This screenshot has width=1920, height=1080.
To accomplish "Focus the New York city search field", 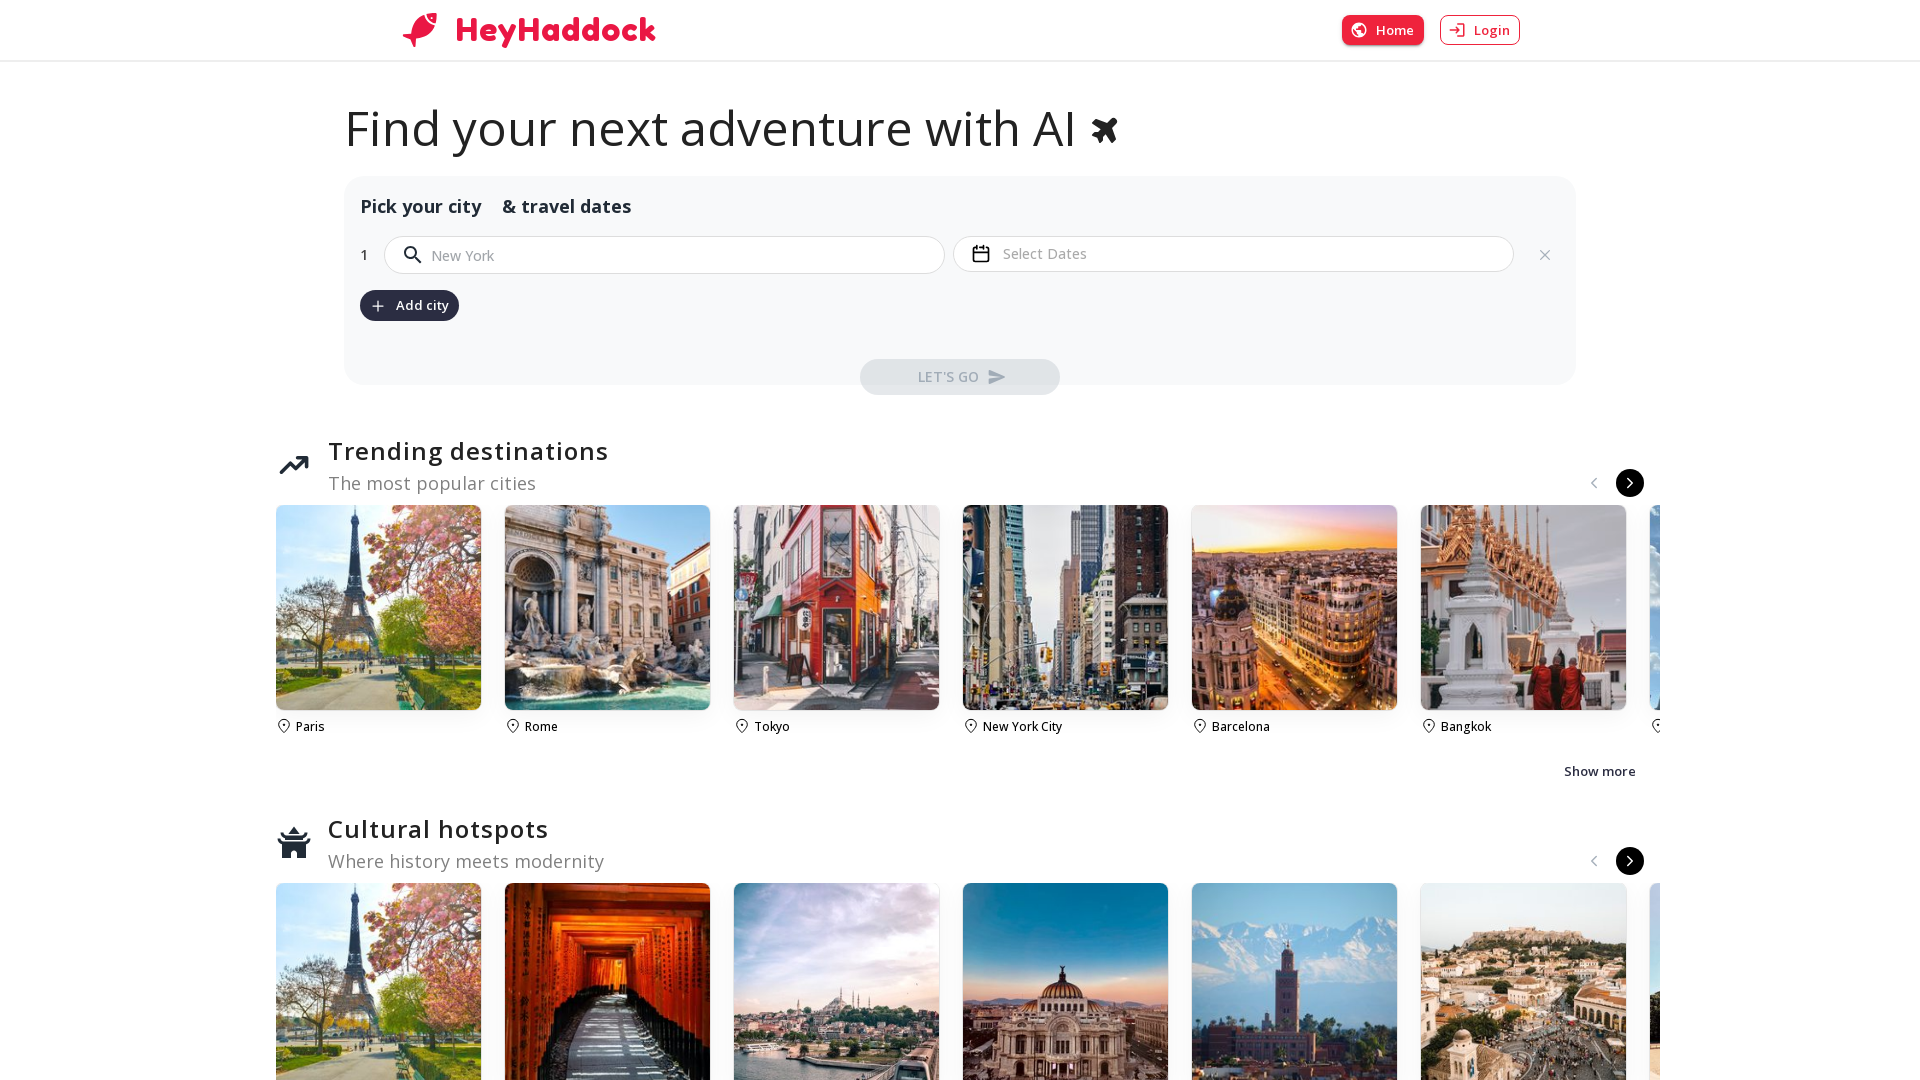I will 664,255.
